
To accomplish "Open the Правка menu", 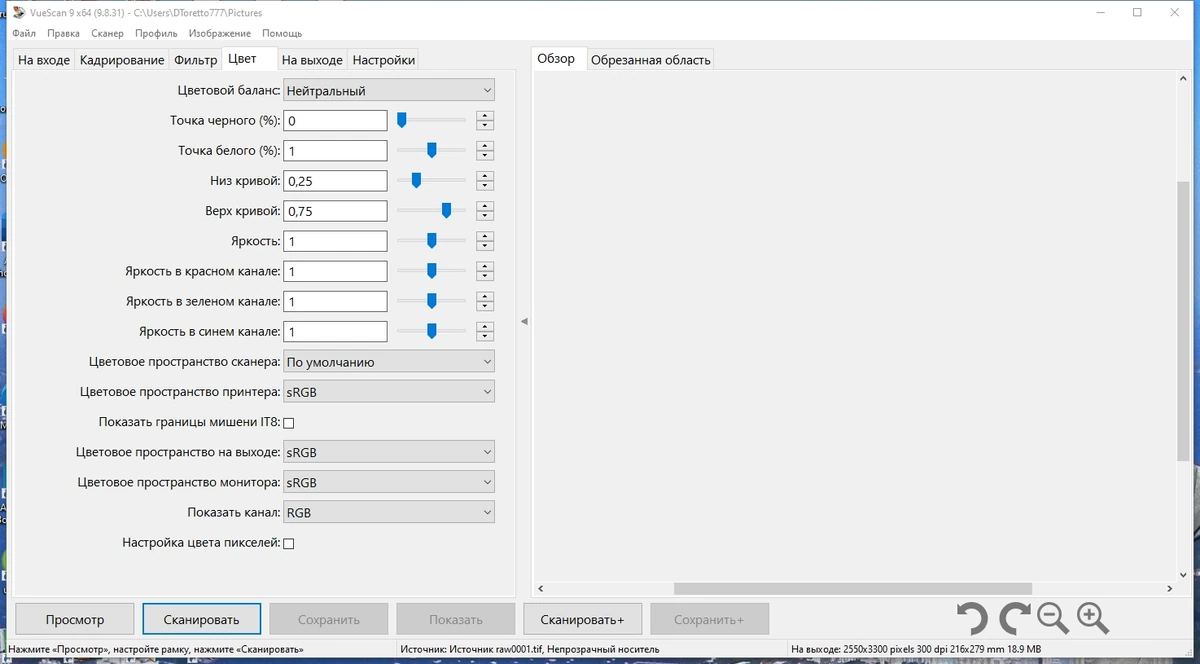I will pos(63,33).
